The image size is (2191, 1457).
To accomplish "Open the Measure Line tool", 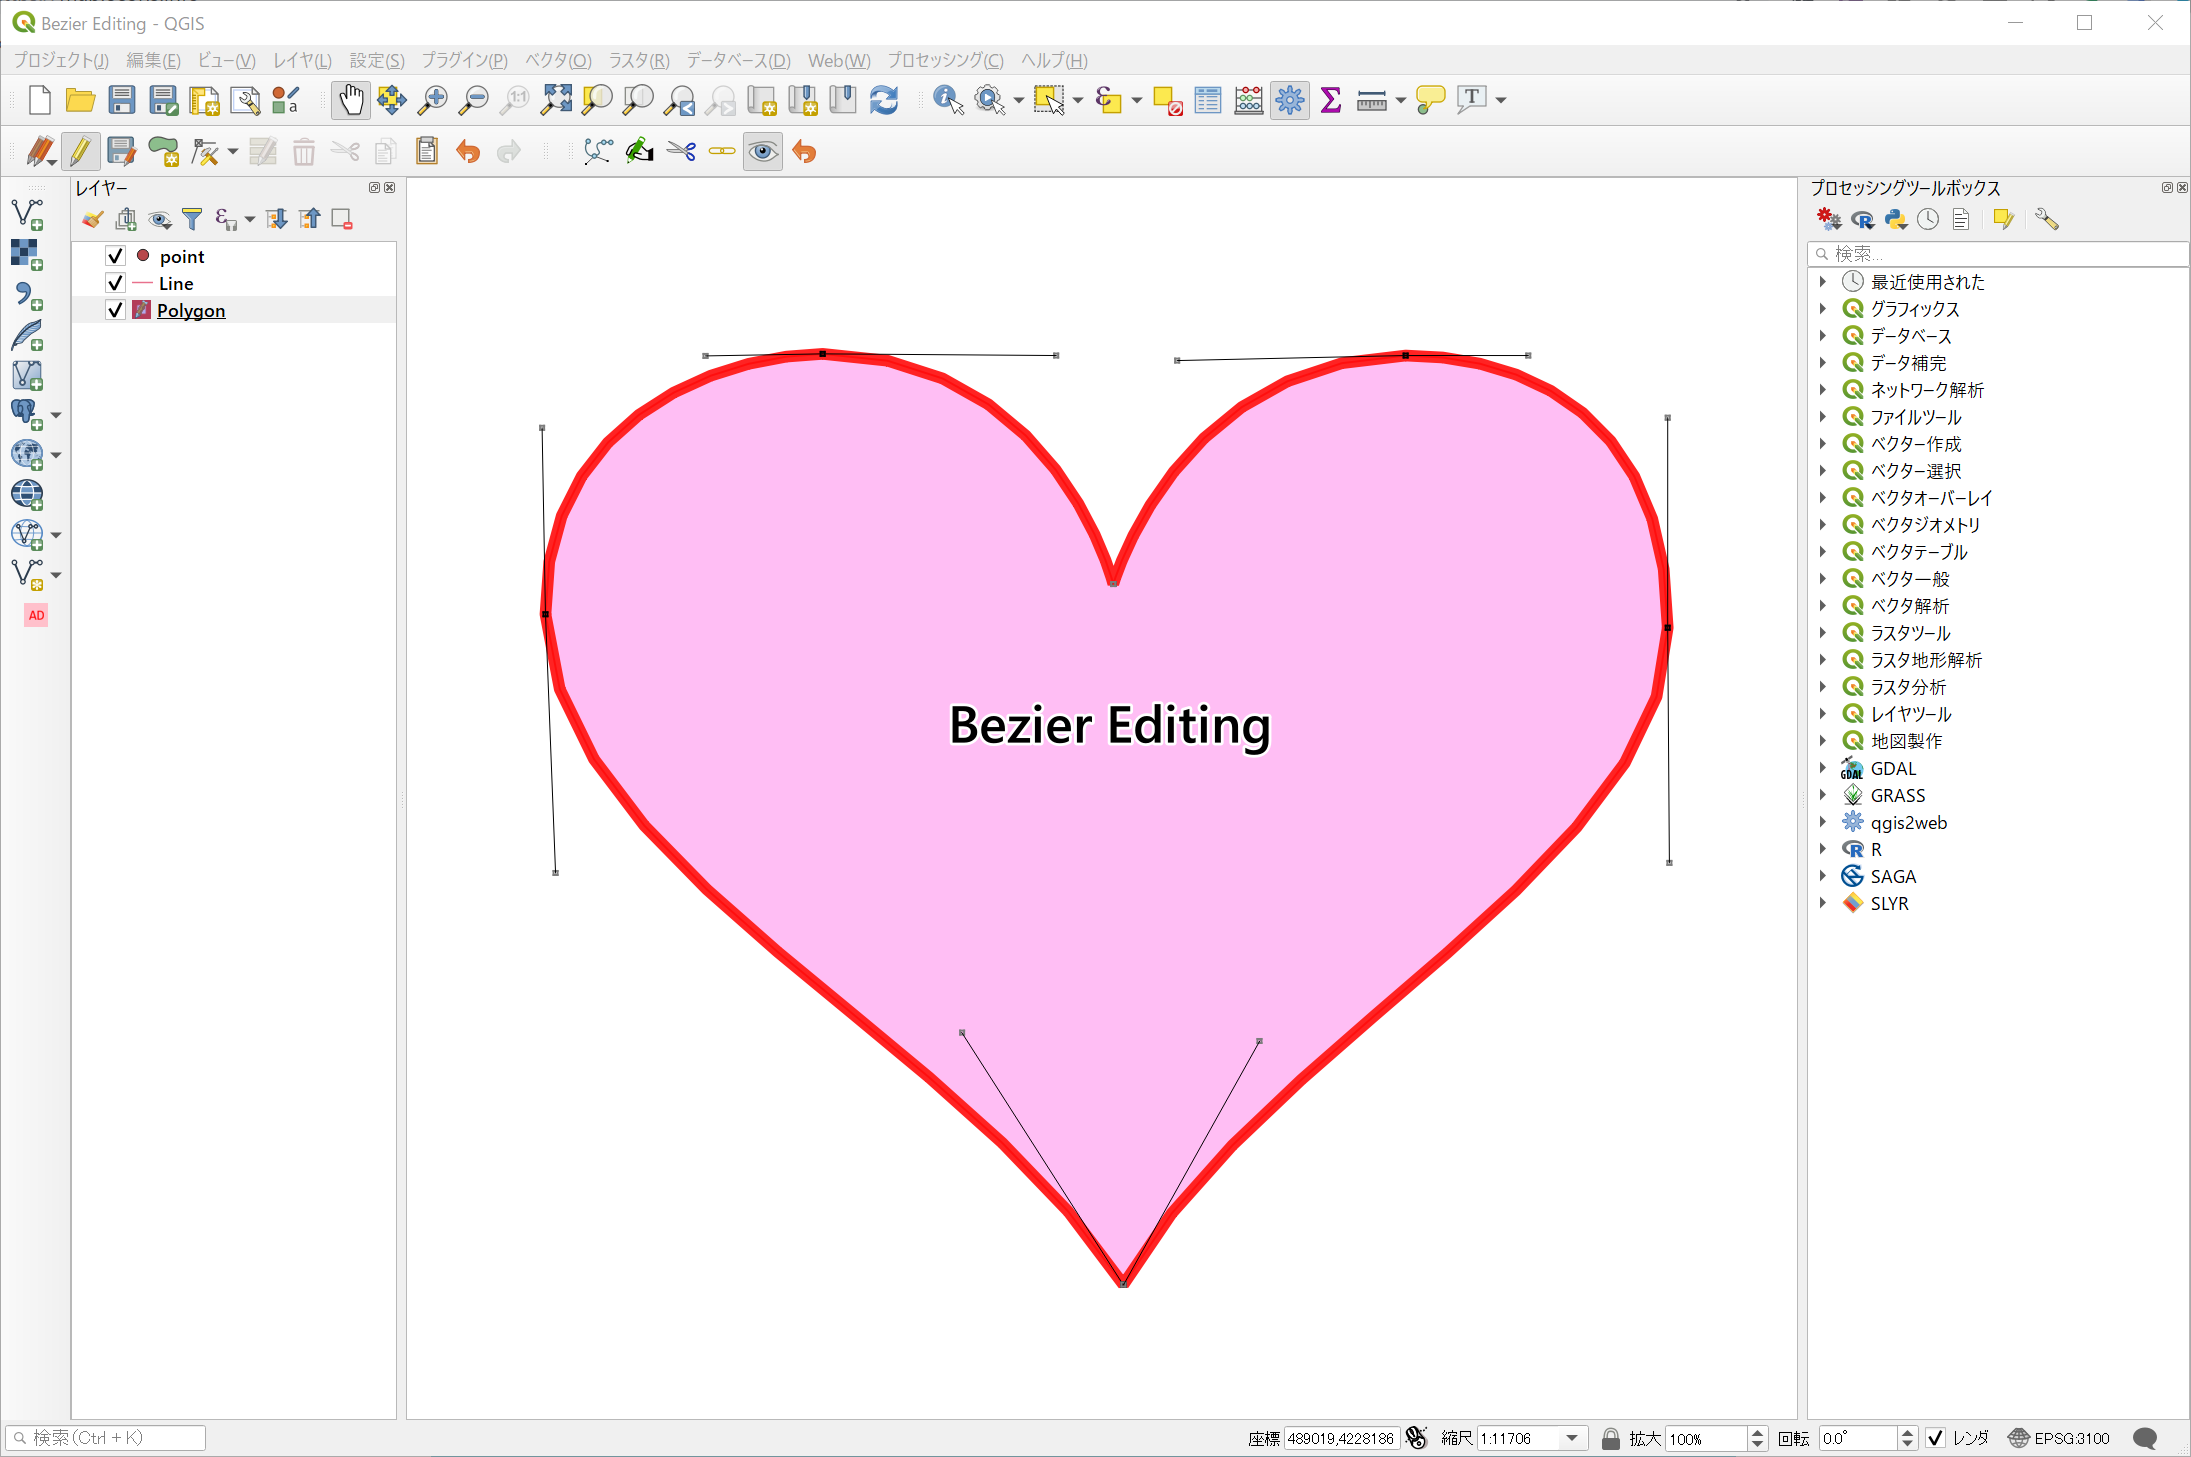I will 1374,100.
